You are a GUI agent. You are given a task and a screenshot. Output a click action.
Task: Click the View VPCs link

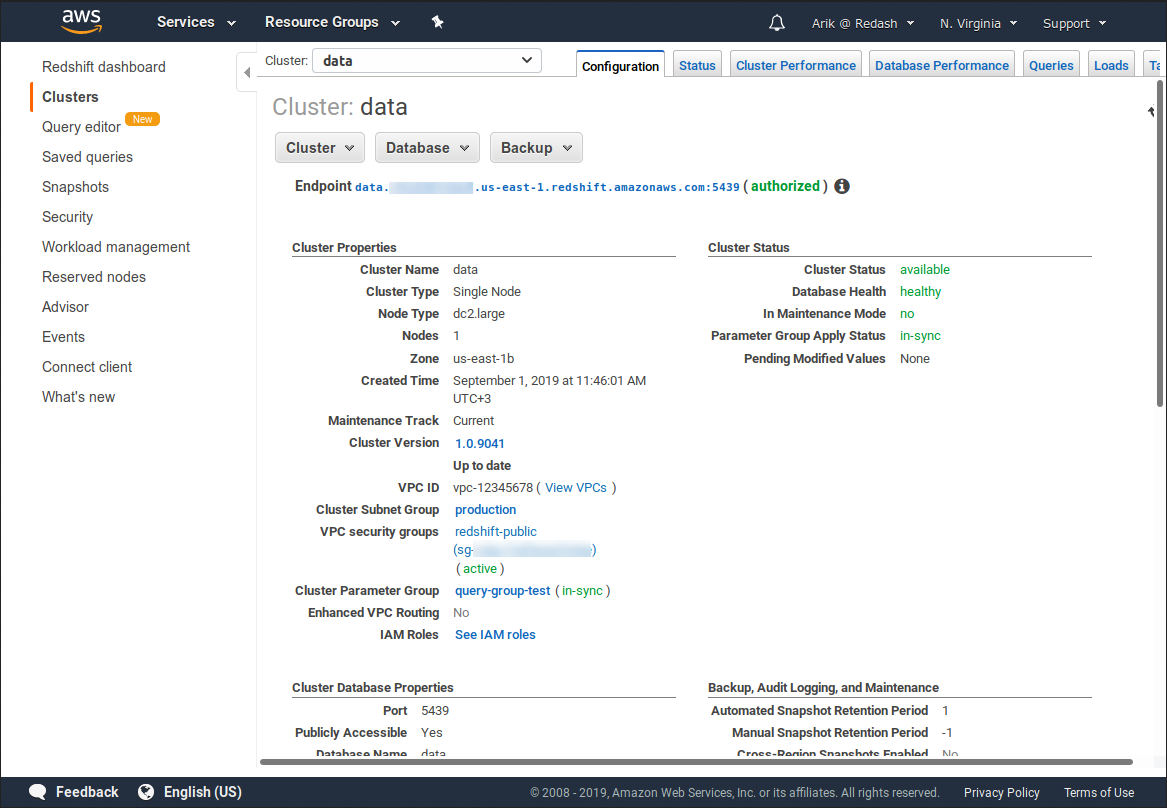click(575, 487)
